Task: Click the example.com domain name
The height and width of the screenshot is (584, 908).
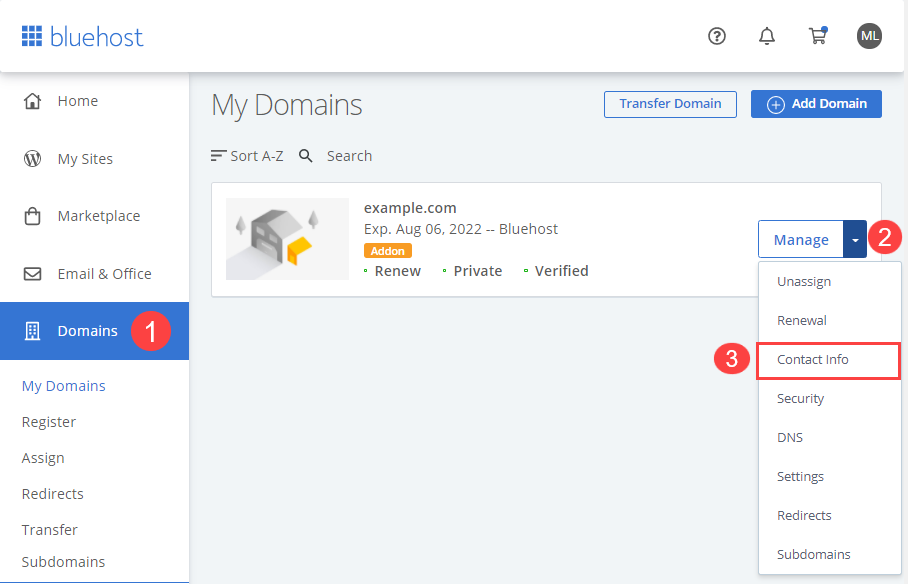Action: [x=410, y=208]
